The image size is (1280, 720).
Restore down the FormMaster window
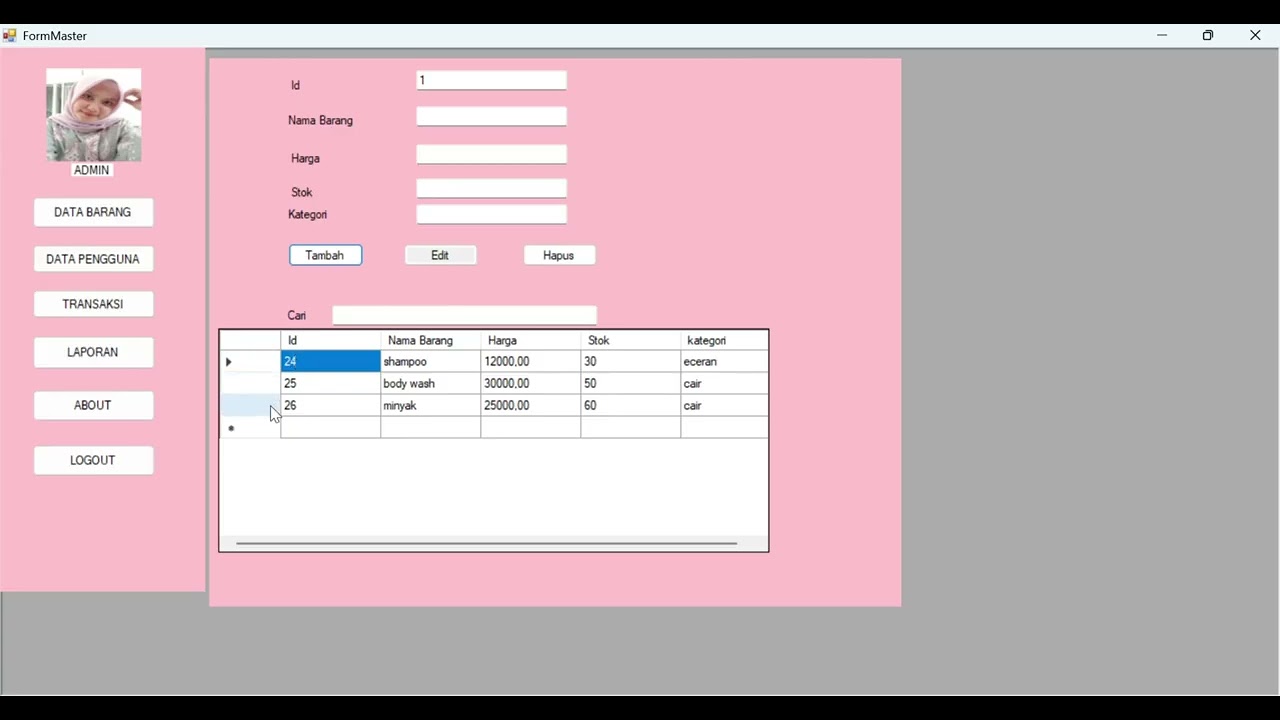tap(1208, 36)
